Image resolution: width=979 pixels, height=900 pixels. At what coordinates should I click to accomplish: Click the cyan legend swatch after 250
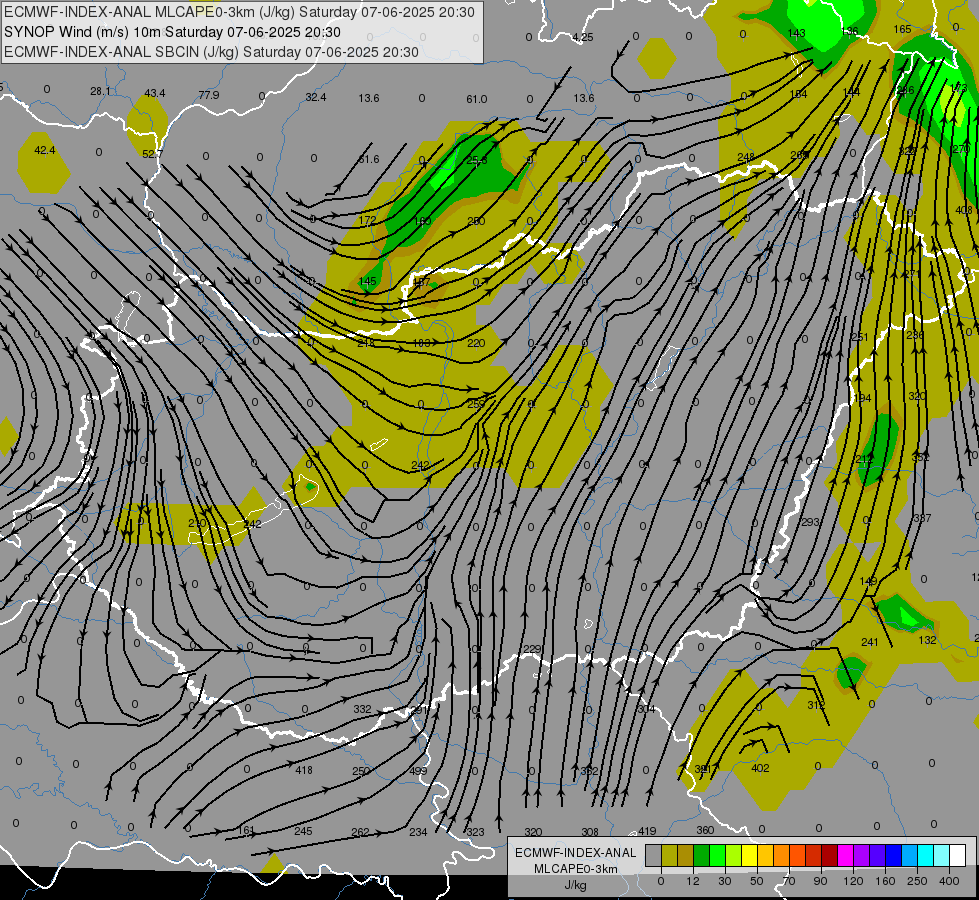[925, 855]
